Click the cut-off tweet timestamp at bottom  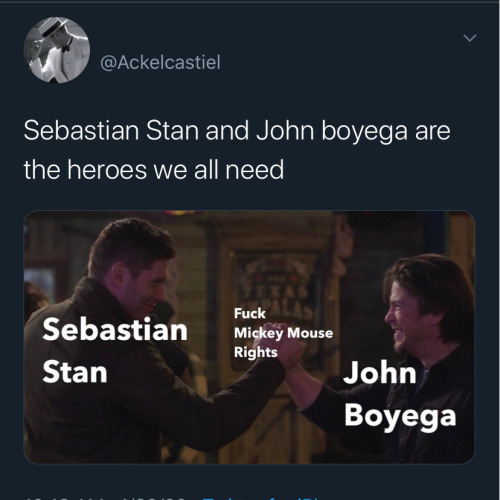point(107,498)
